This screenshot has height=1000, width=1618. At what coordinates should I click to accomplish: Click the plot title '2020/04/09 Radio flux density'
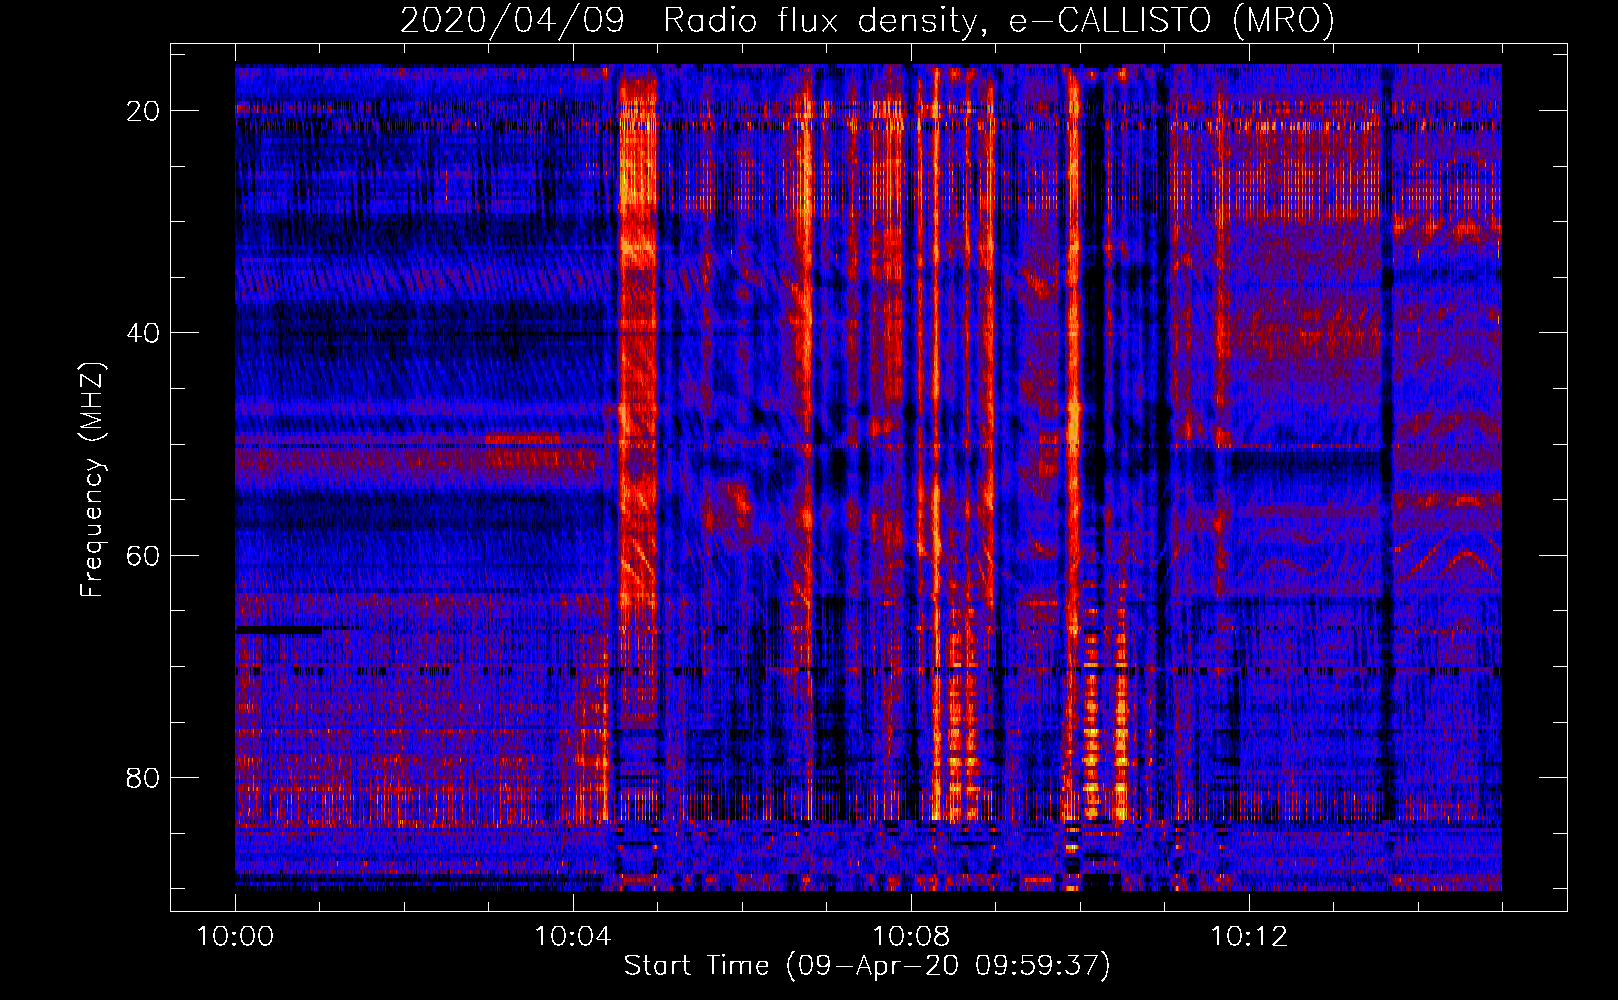coord(867,20)
